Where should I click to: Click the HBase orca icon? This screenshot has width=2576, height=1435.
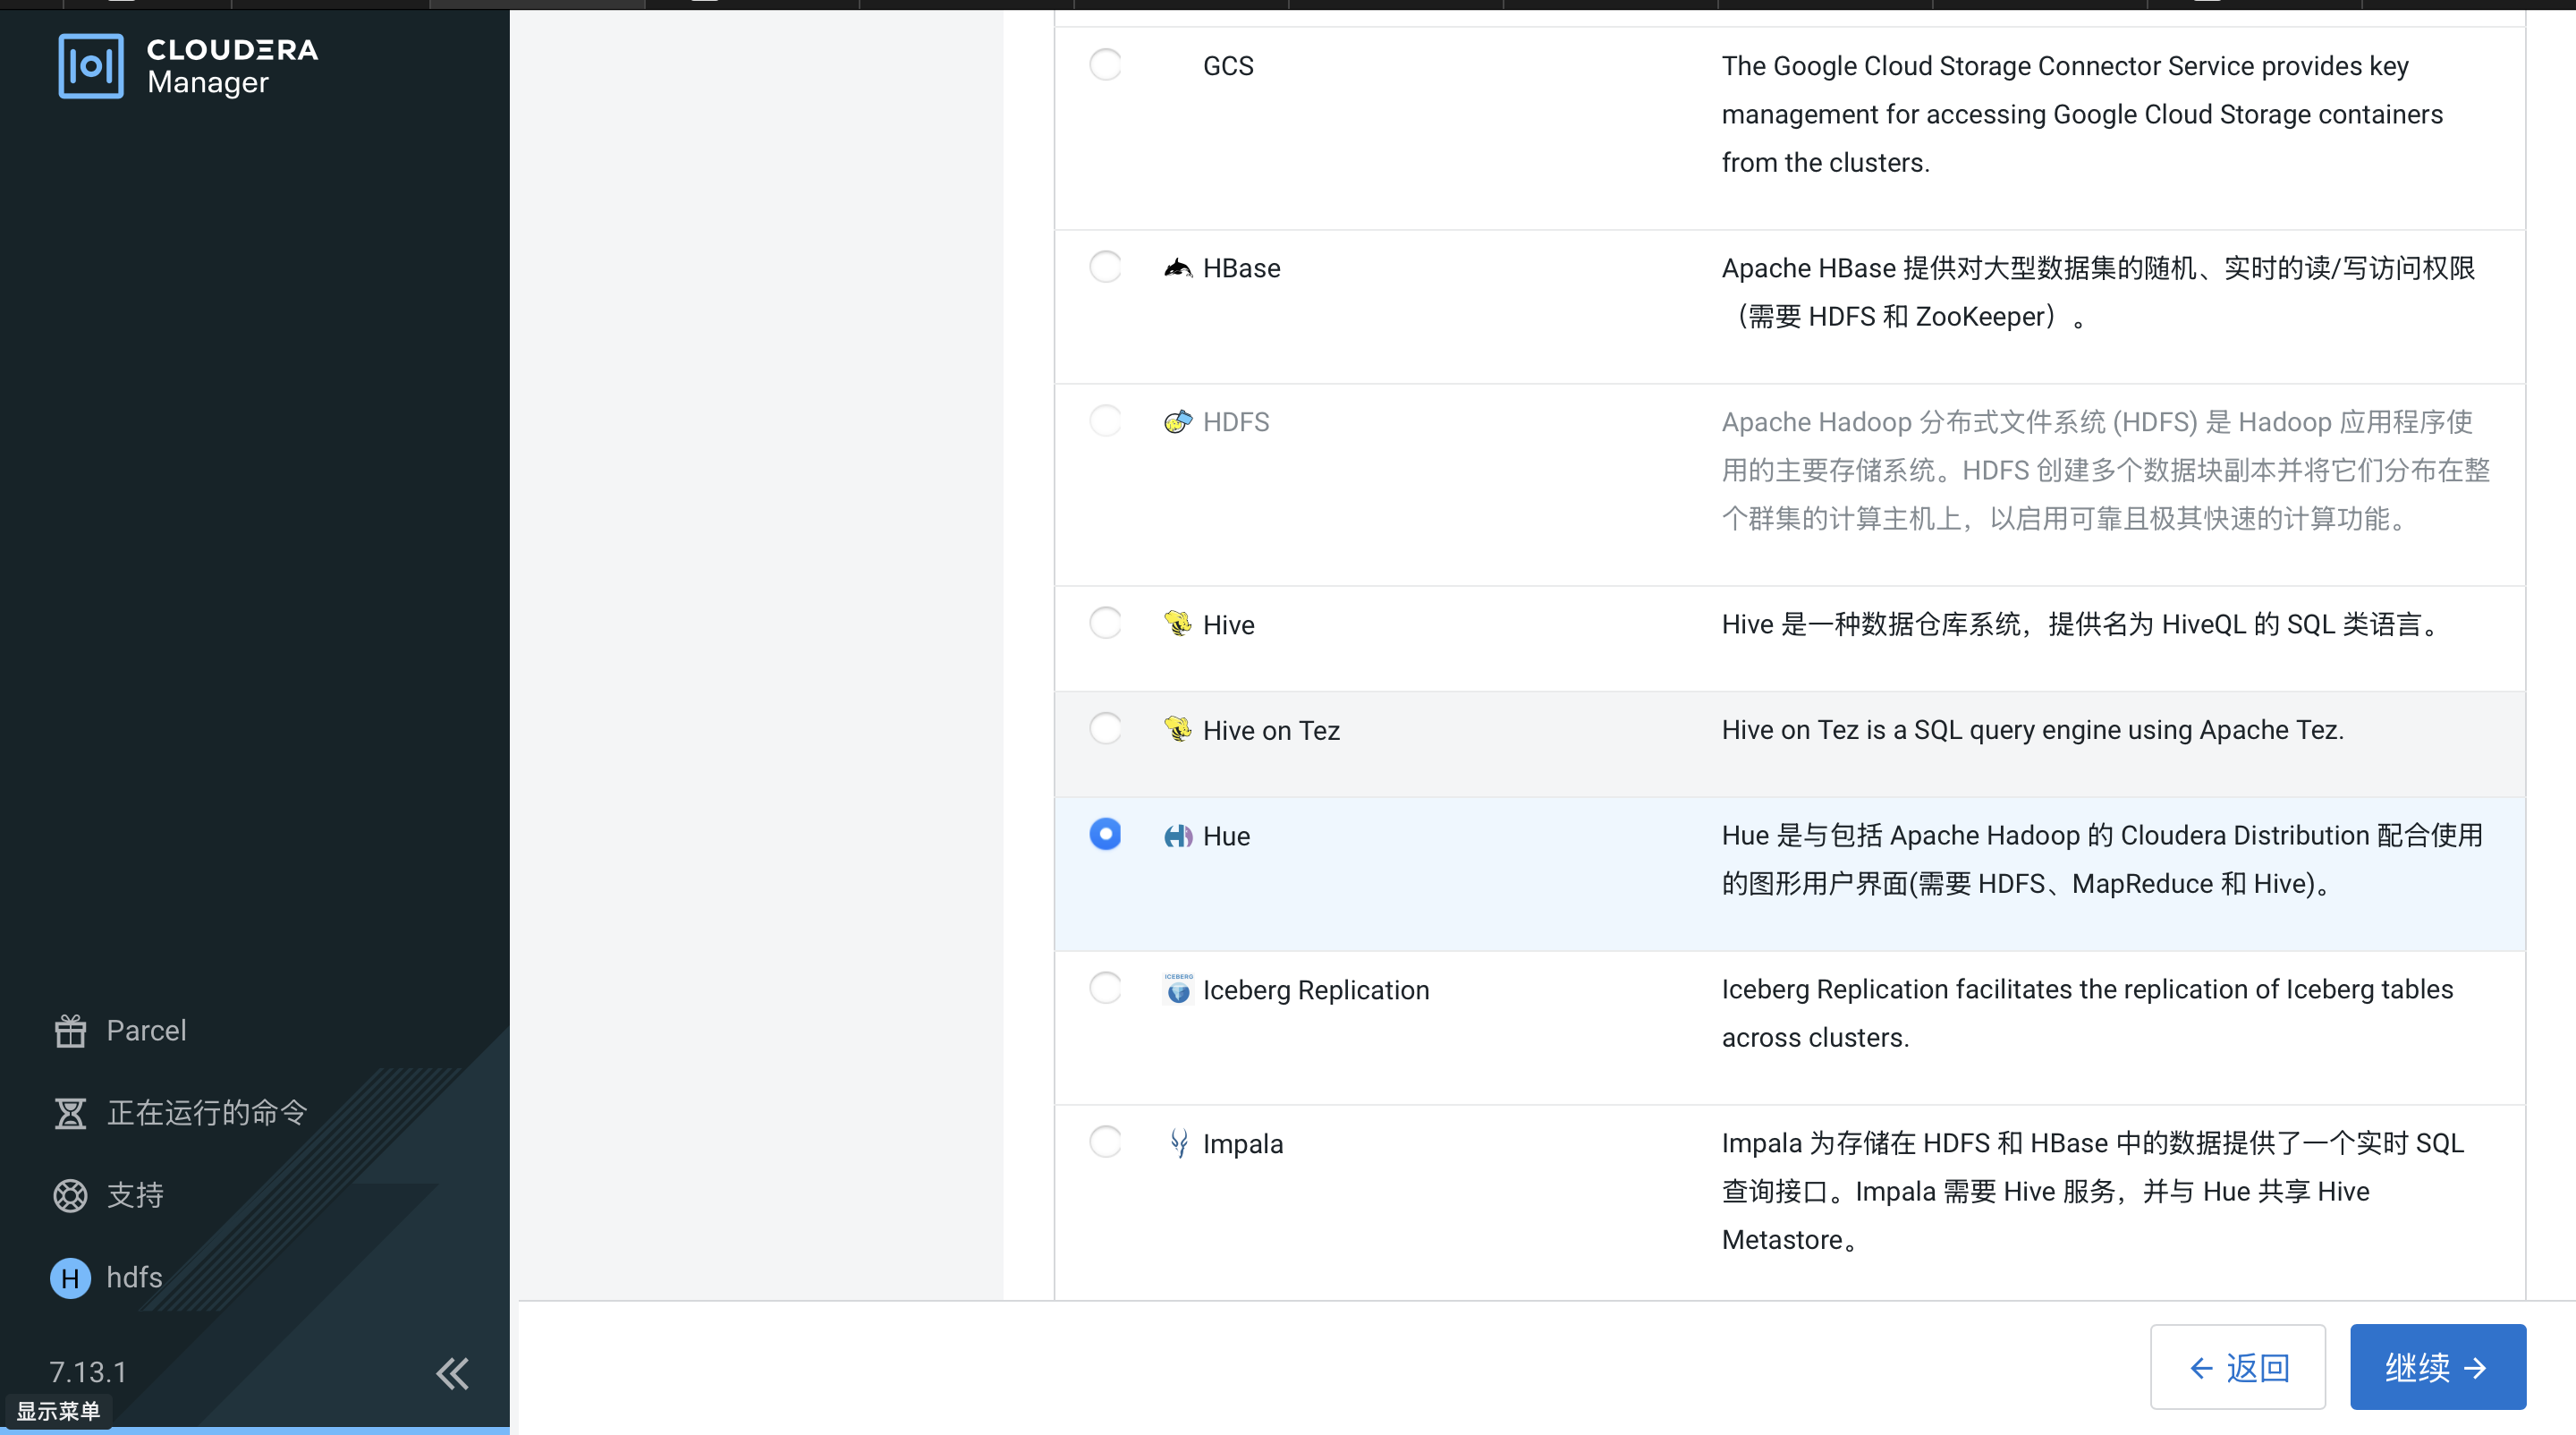(x=1178, y=268)
